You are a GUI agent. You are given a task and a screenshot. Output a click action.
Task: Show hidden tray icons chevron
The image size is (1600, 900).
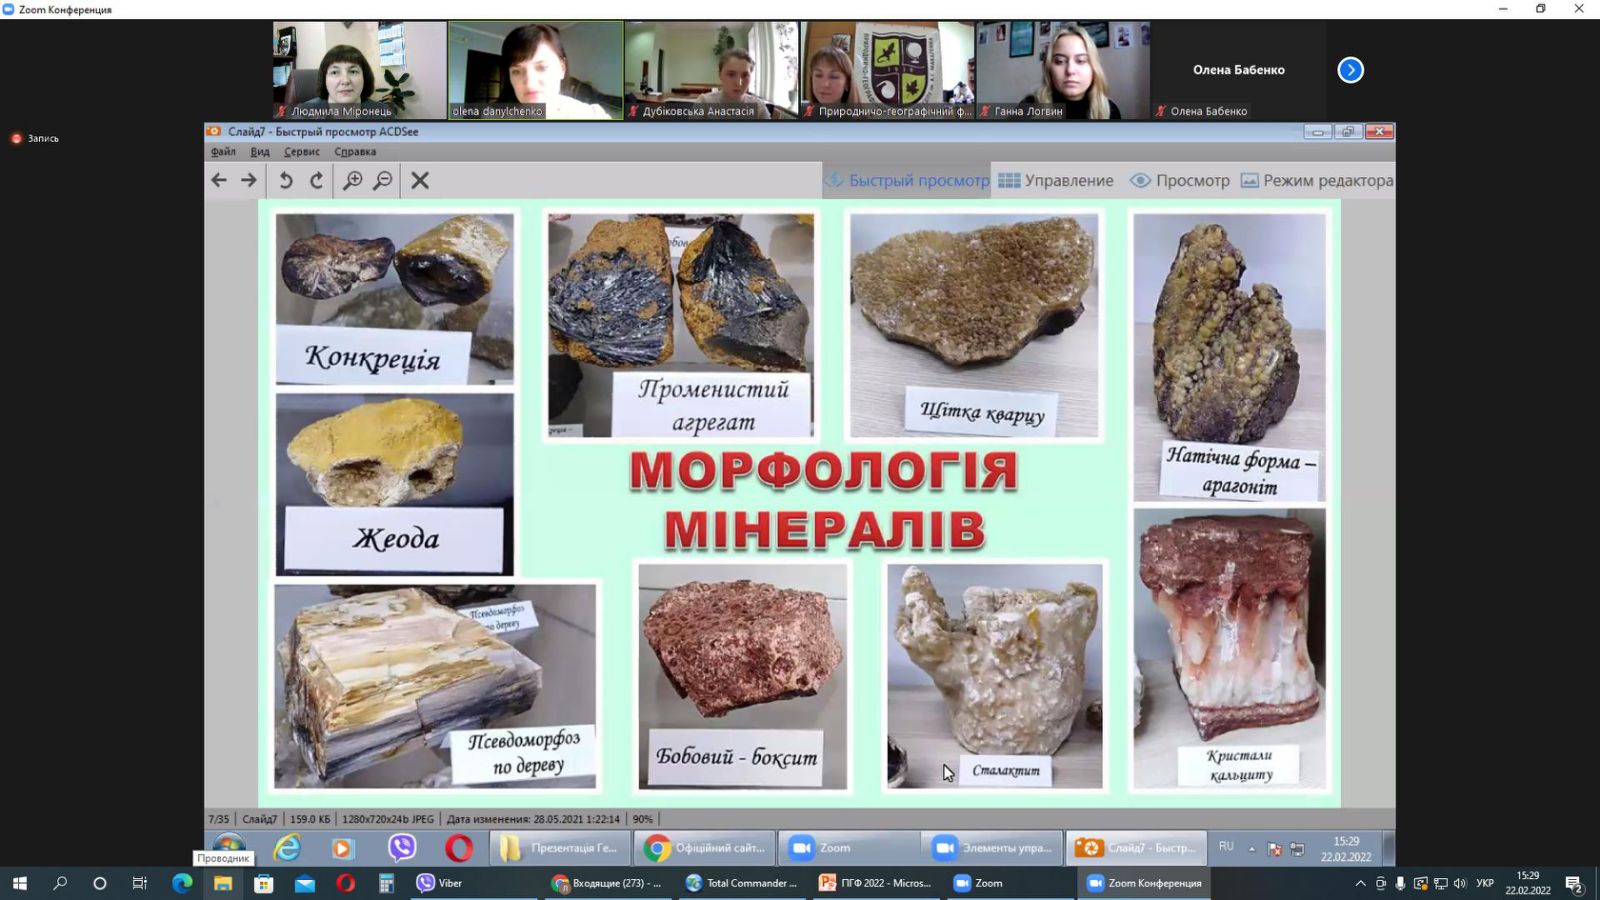coord(1360,883)
